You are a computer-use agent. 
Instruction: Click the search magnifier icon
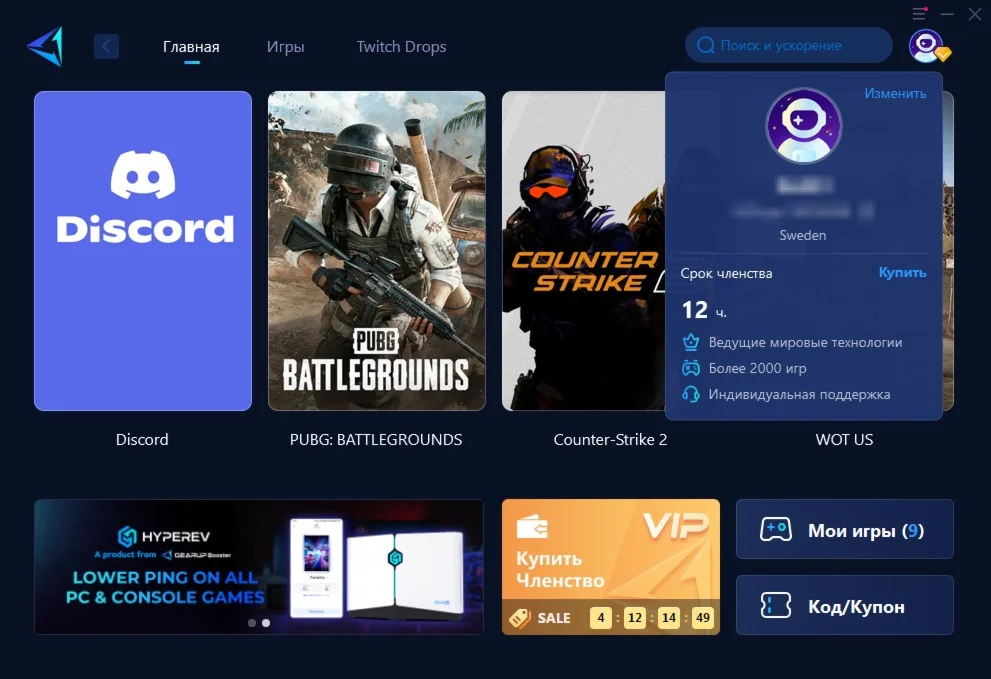(x=705, y=46)
